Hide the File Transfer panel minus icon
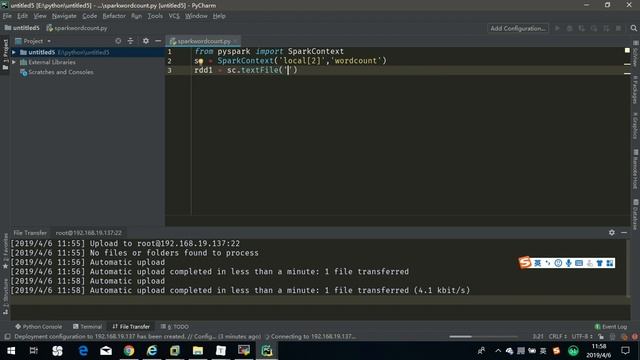 click(x=624, y=232)
